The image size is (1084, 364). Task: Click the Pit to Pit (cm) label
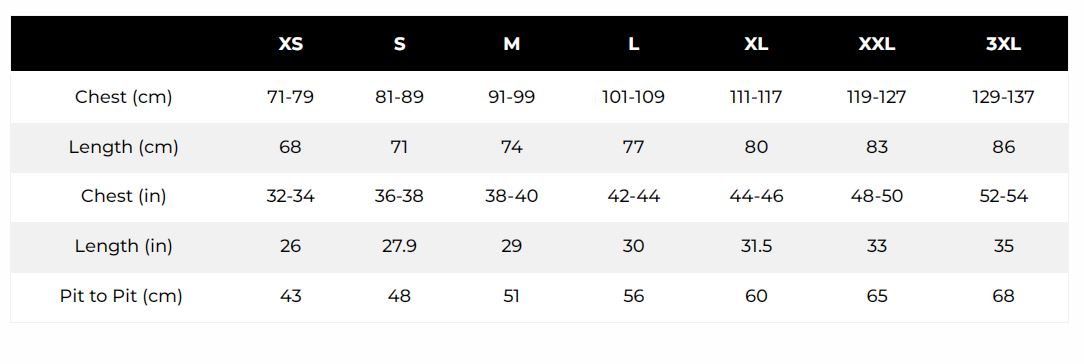pos(121,296)
